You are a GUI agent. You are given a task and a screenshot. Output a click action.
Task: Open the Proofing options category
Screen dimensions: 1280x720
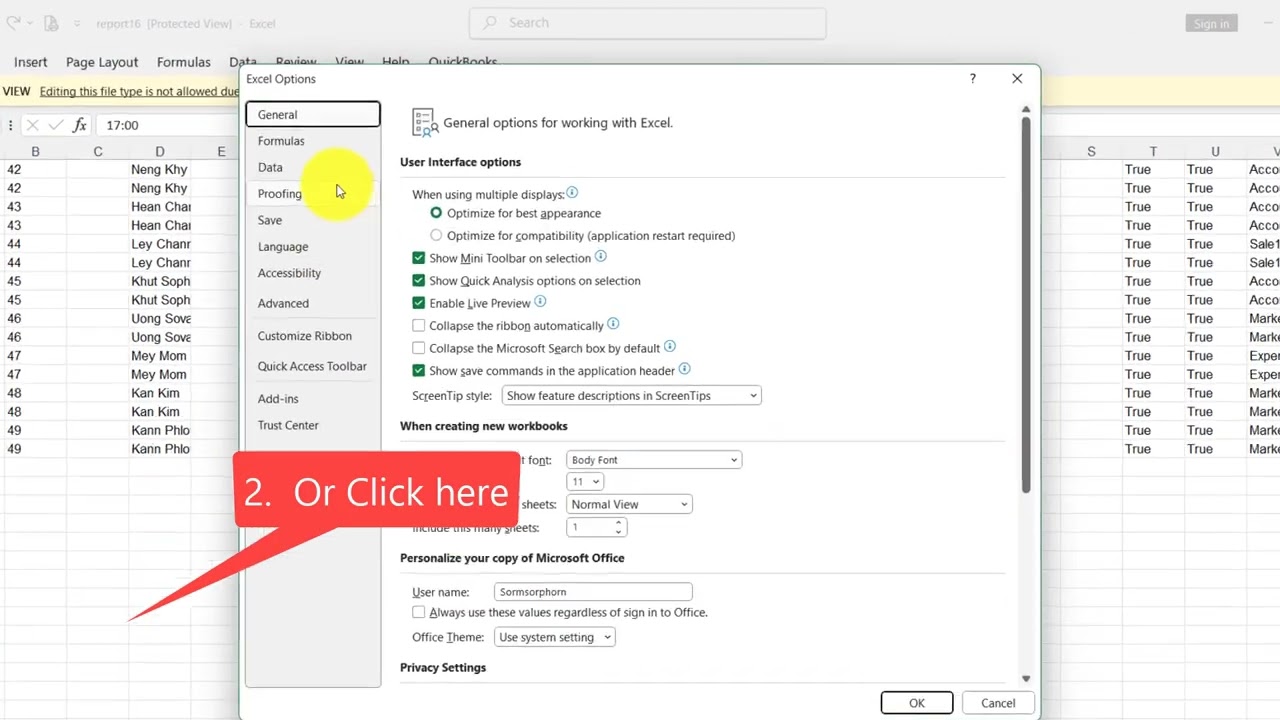313,194
